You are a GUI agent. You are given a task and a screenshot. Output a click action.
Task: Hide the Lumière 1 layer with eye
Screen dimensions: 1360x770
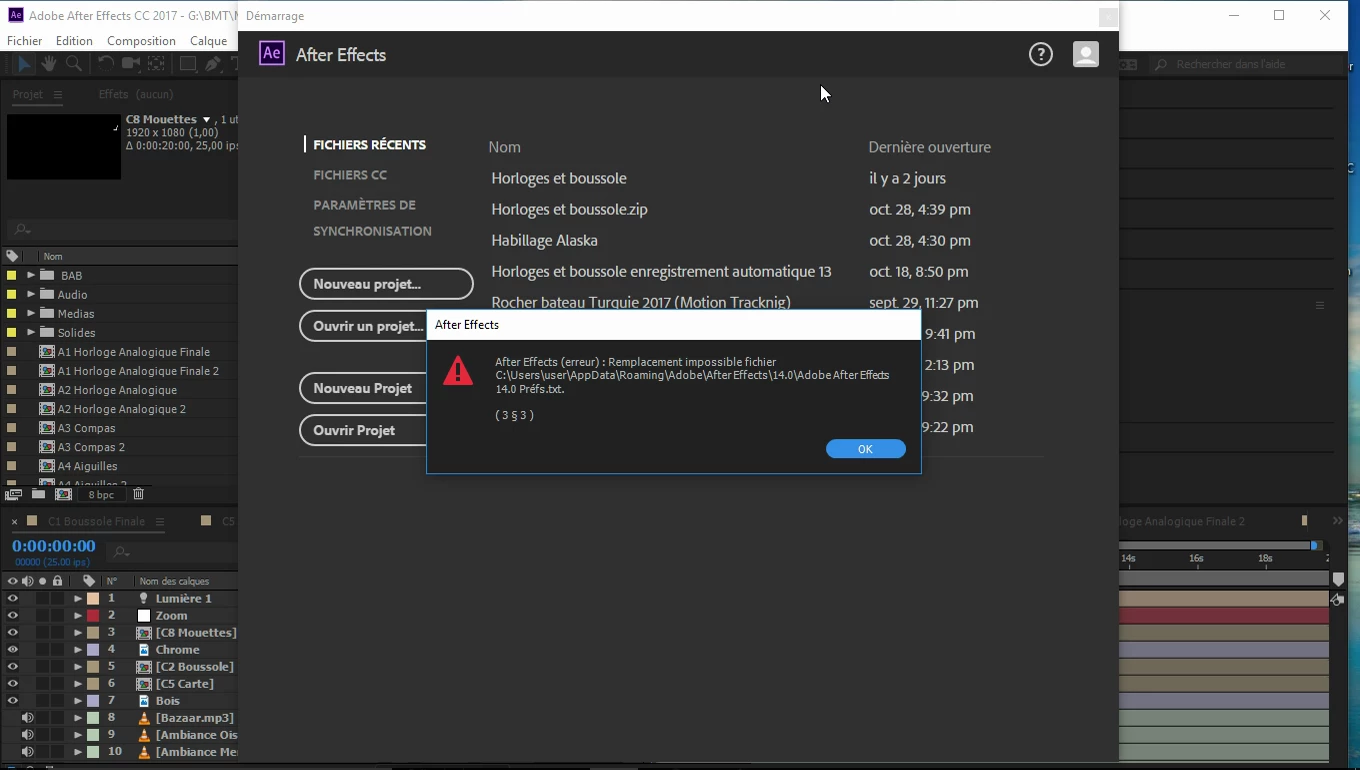(13, 598)
